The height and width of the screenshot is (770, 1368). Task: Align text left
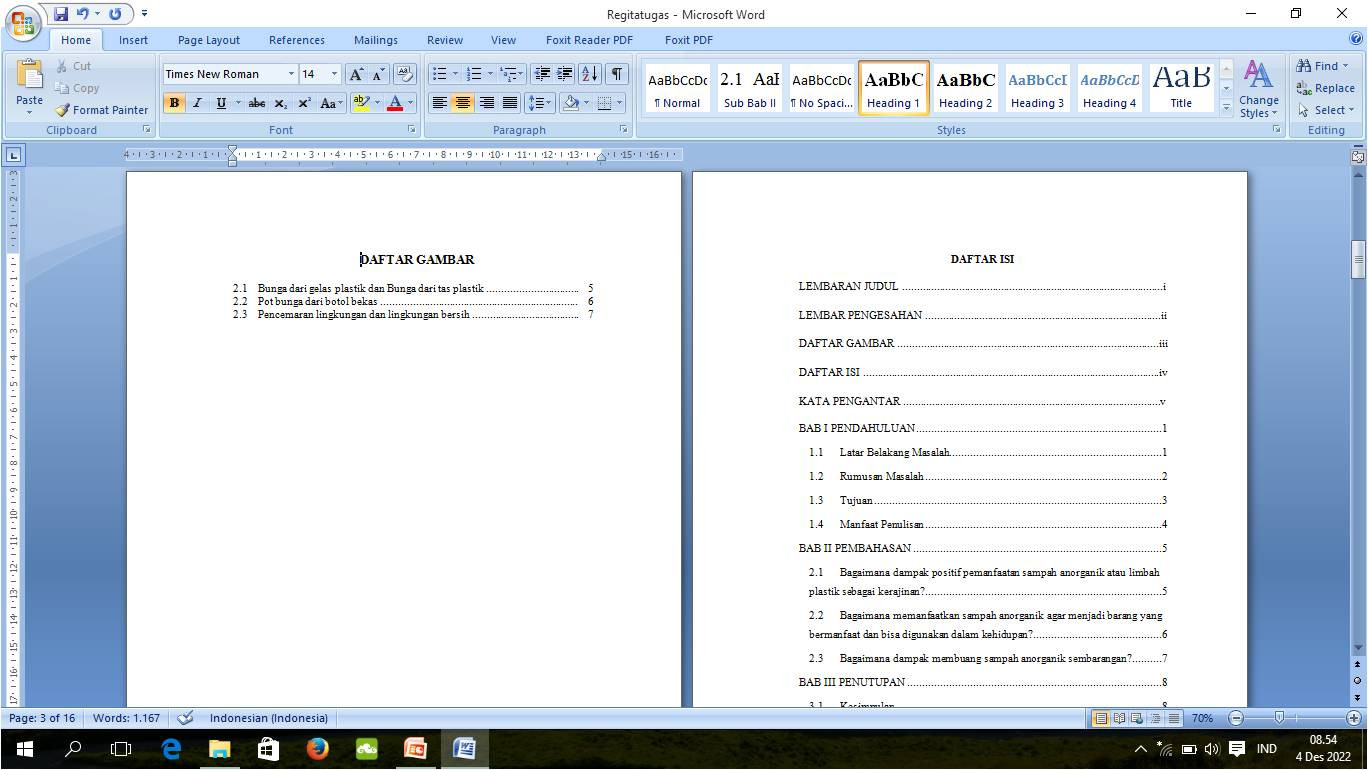pos(439,103)
